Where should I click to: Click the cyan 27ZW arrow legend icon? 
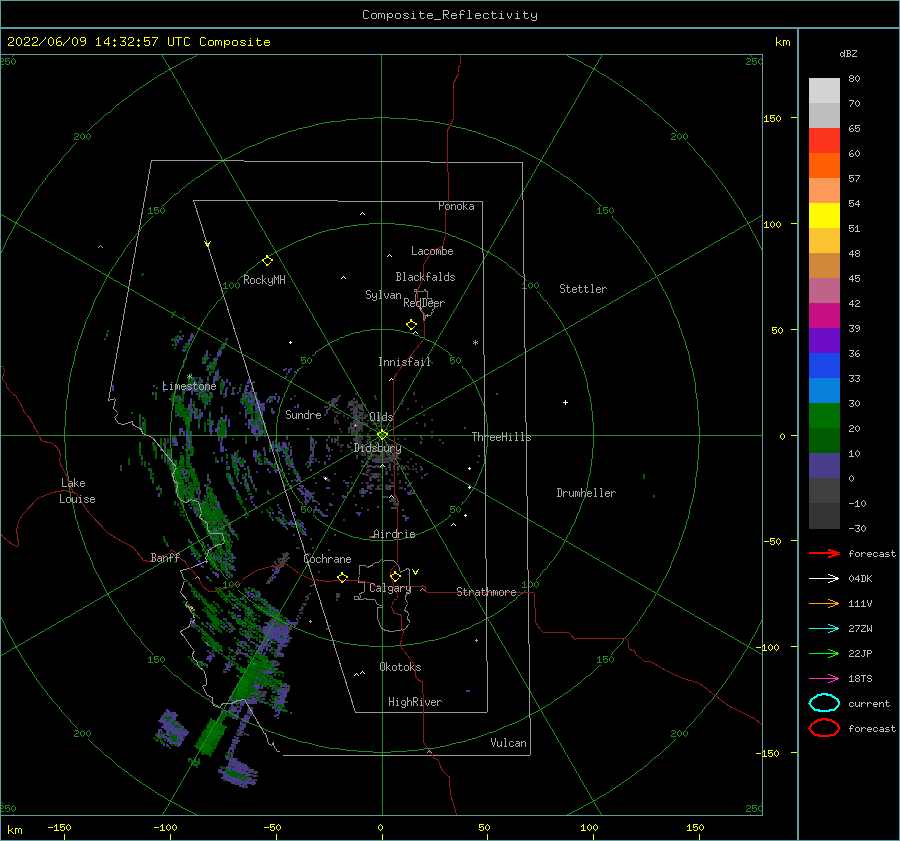point(824,629)
